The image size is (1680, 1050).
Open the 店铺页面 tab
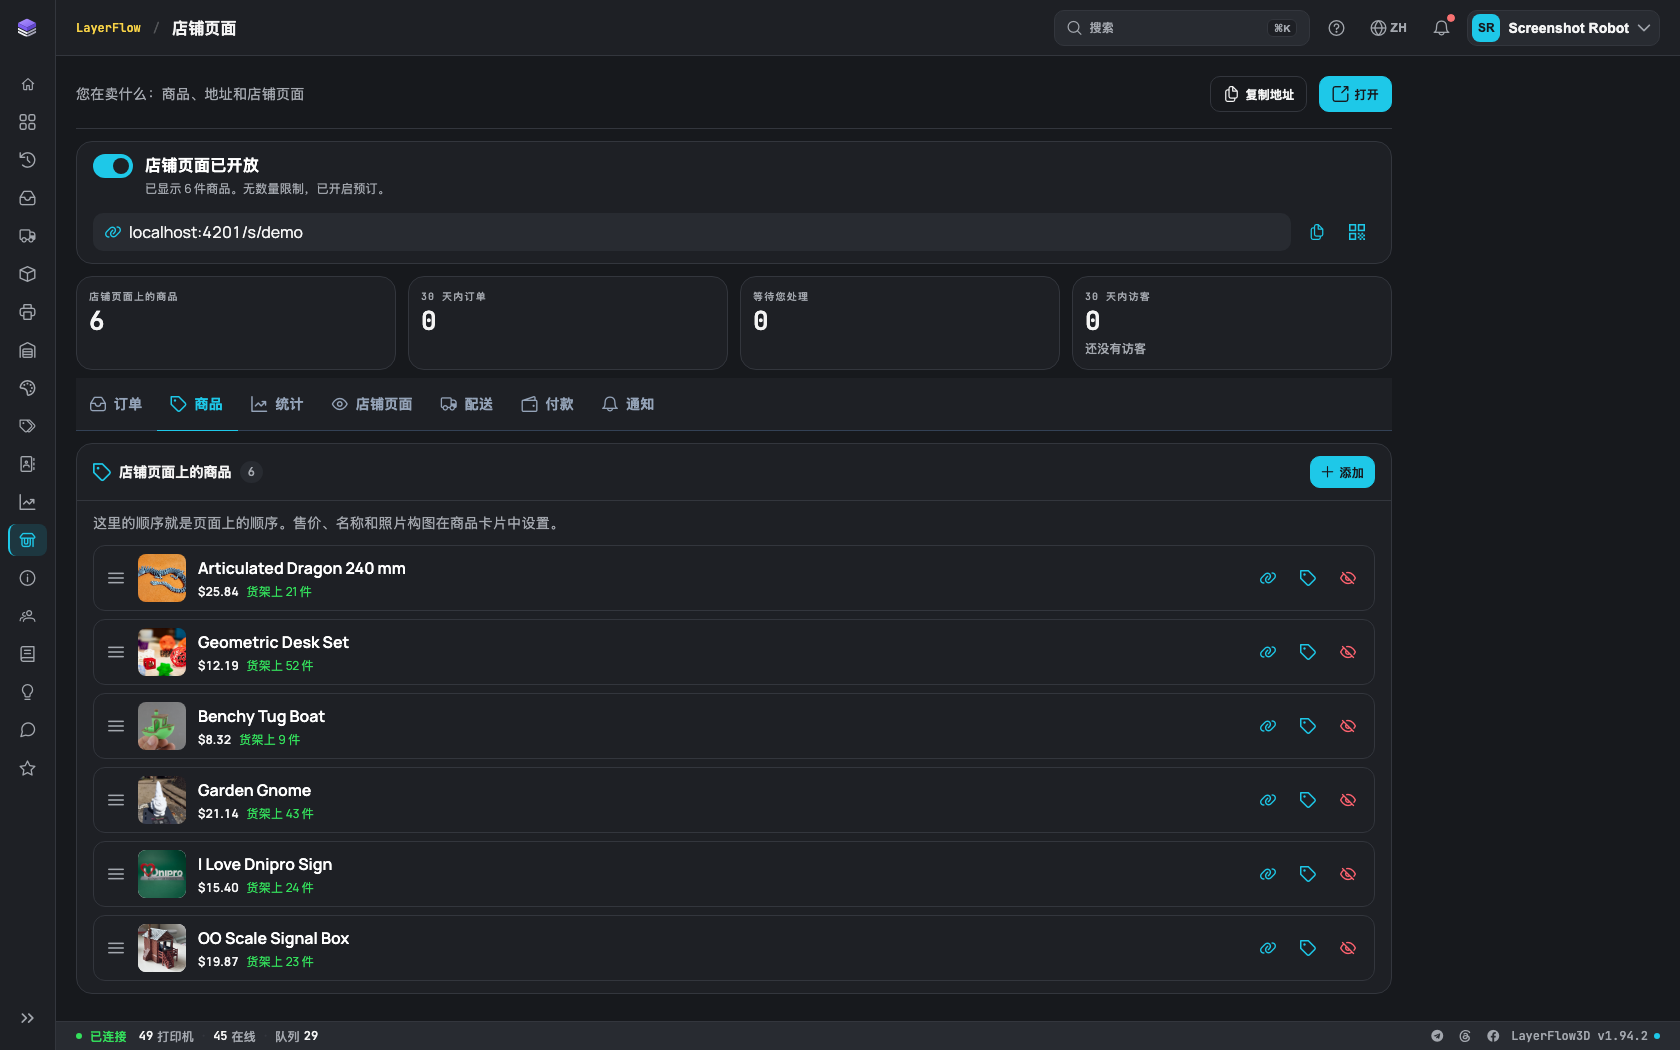coord(372,404)
